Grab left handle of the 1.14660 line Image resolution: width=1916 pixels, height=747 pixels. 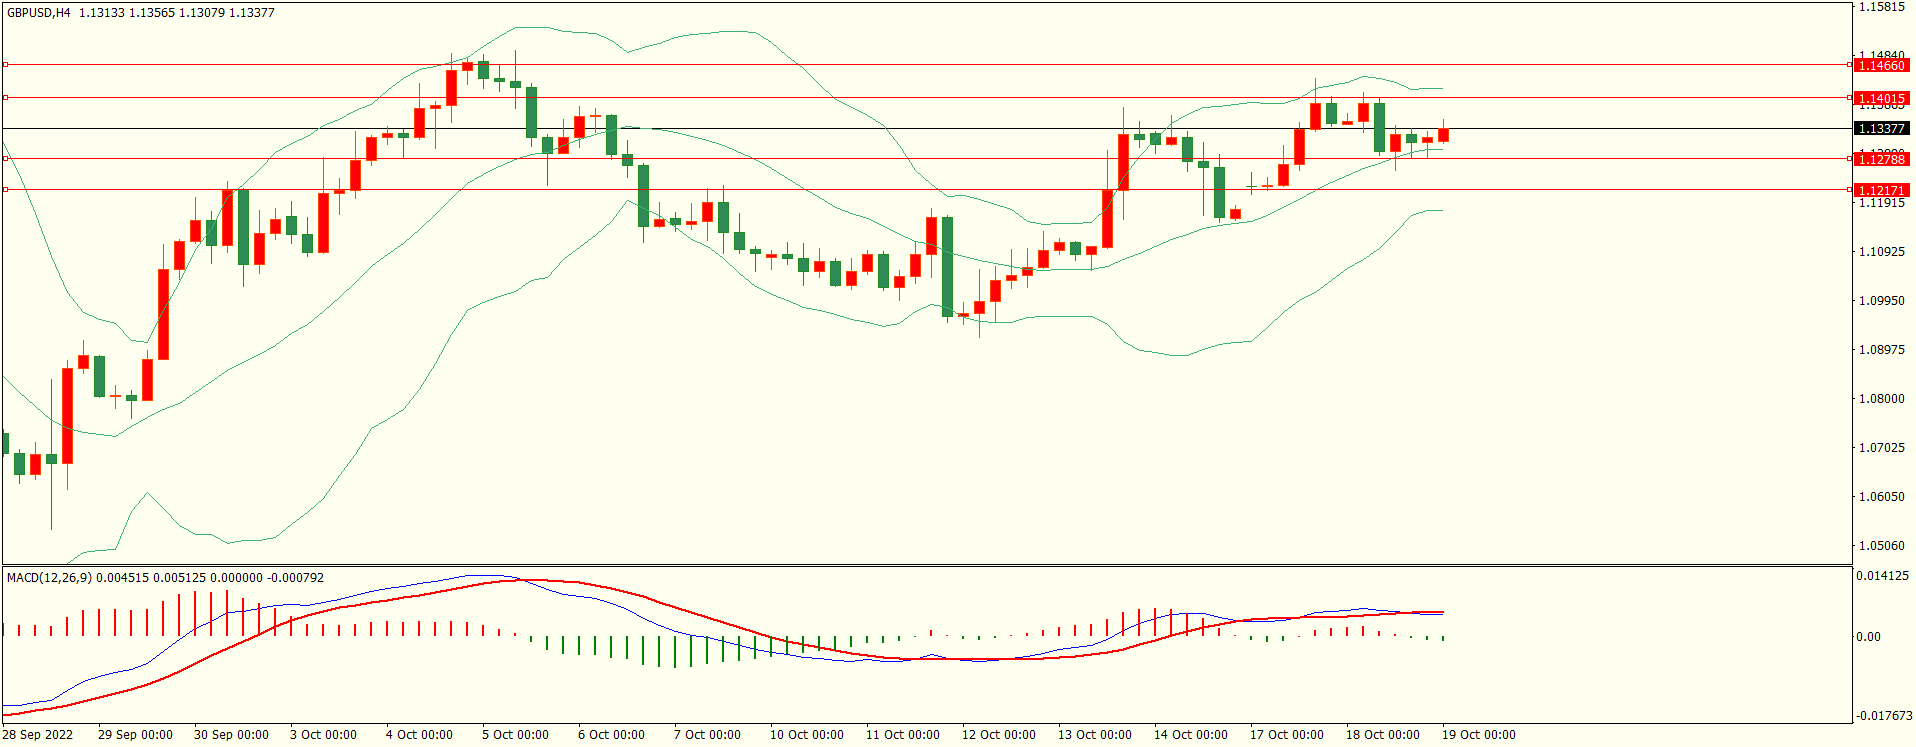coord(5,65)
